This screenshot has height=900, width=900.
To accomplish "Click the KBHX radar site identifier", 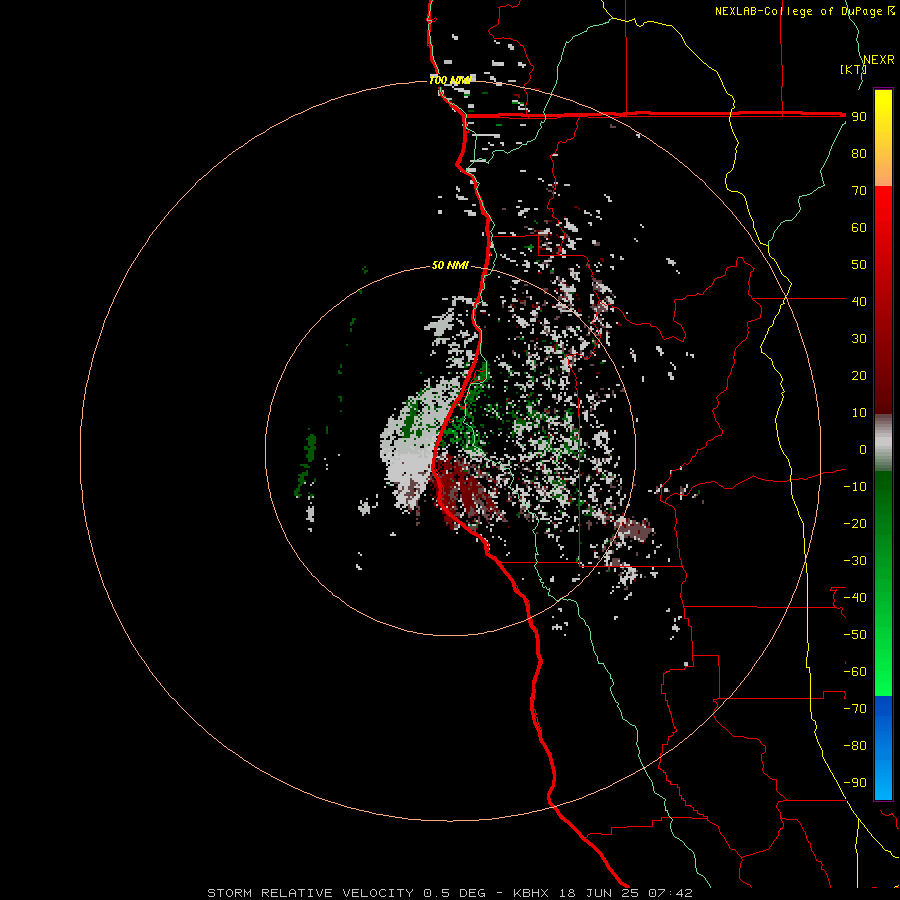I will click(531, 893).
